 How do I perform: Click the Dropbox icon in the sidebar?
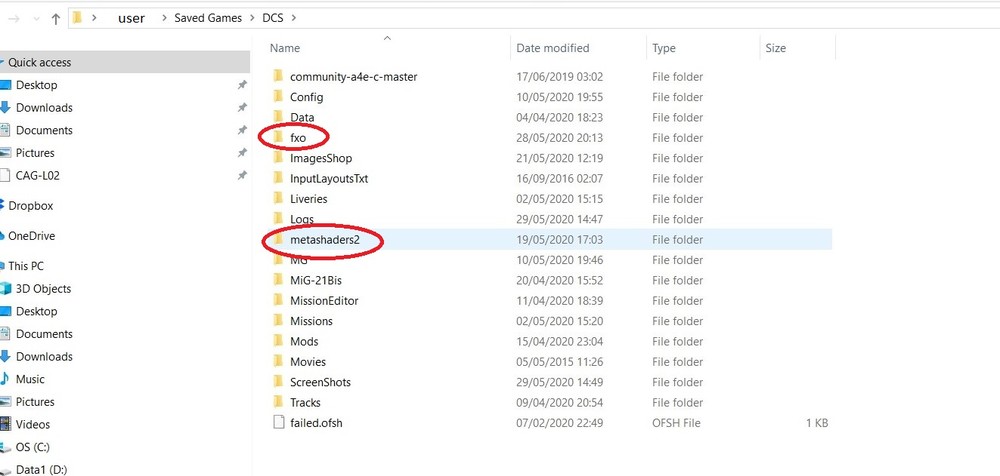click(5, 206)
